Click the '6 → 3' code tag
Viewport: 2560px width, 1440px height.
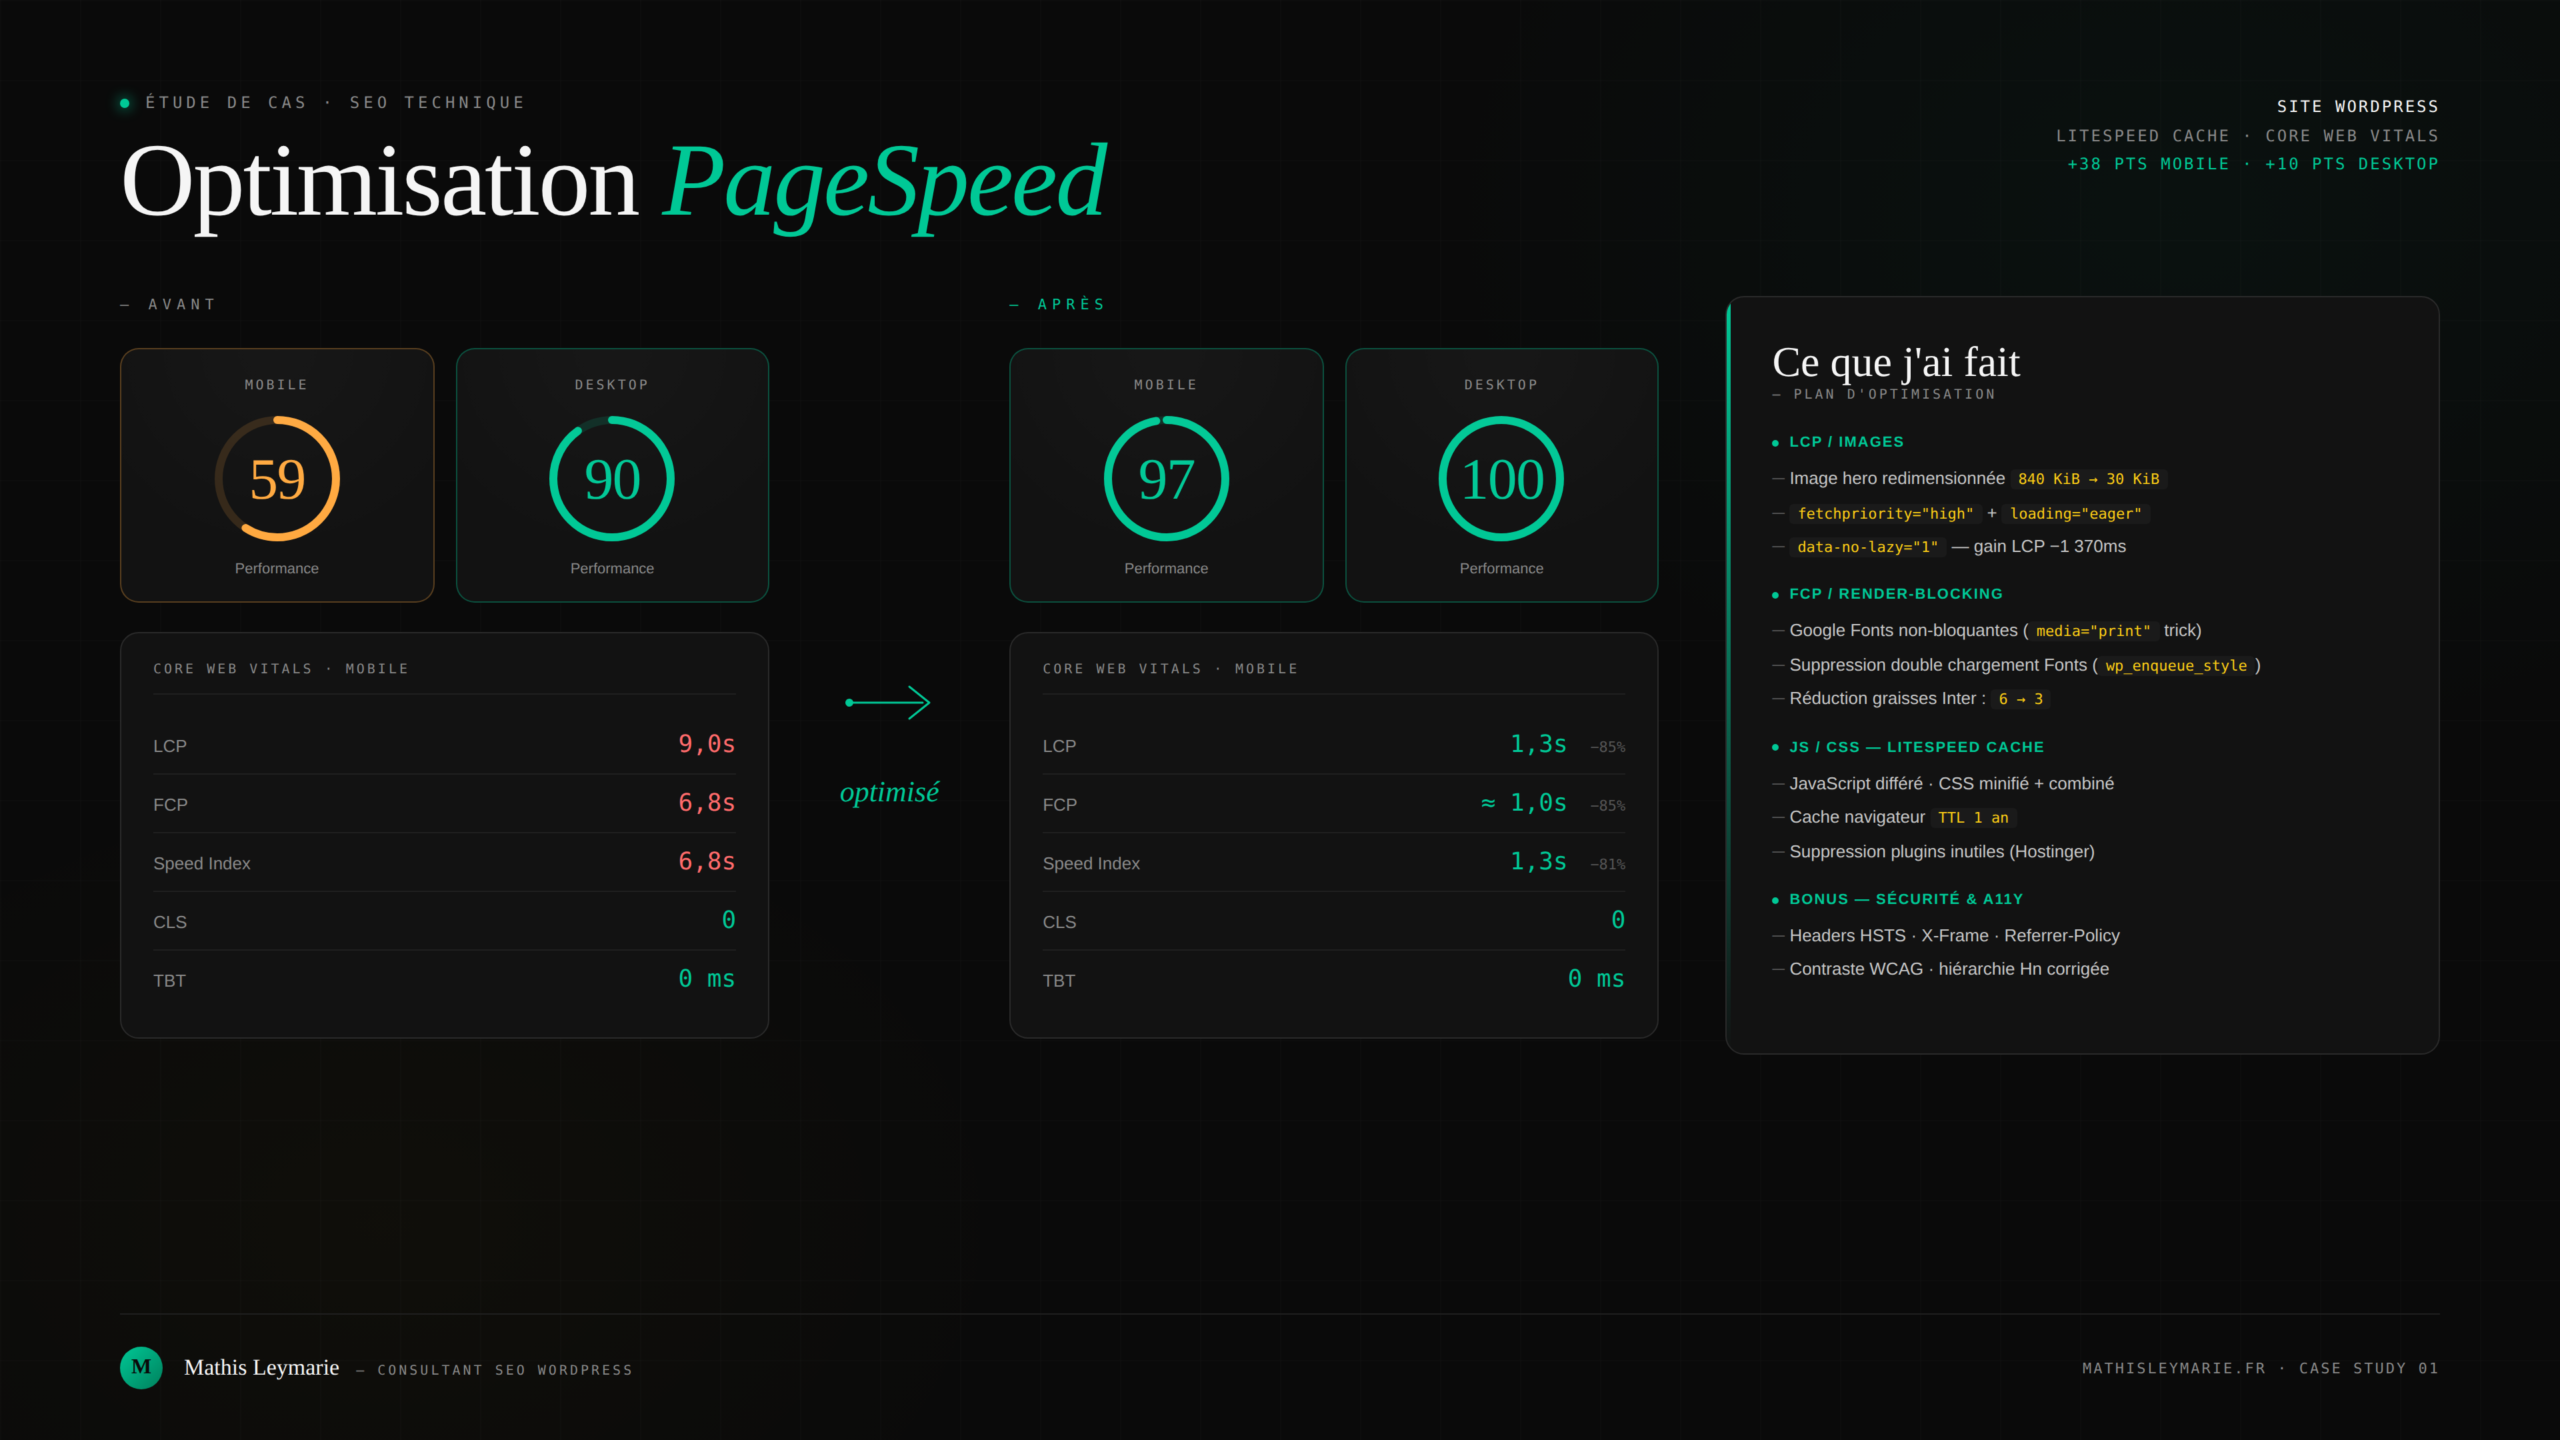pyautogui.click(x=2020, y=699)
